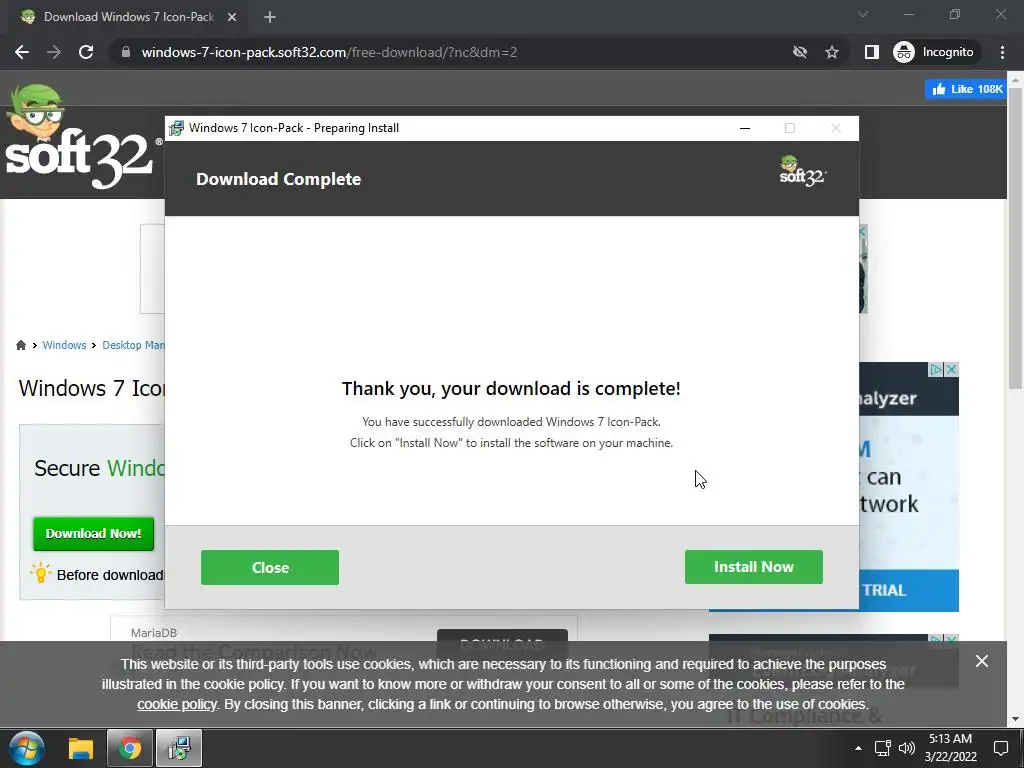1024x768 pixels.
Task: Close the analyzer ad with X
Action: (952, 370)
